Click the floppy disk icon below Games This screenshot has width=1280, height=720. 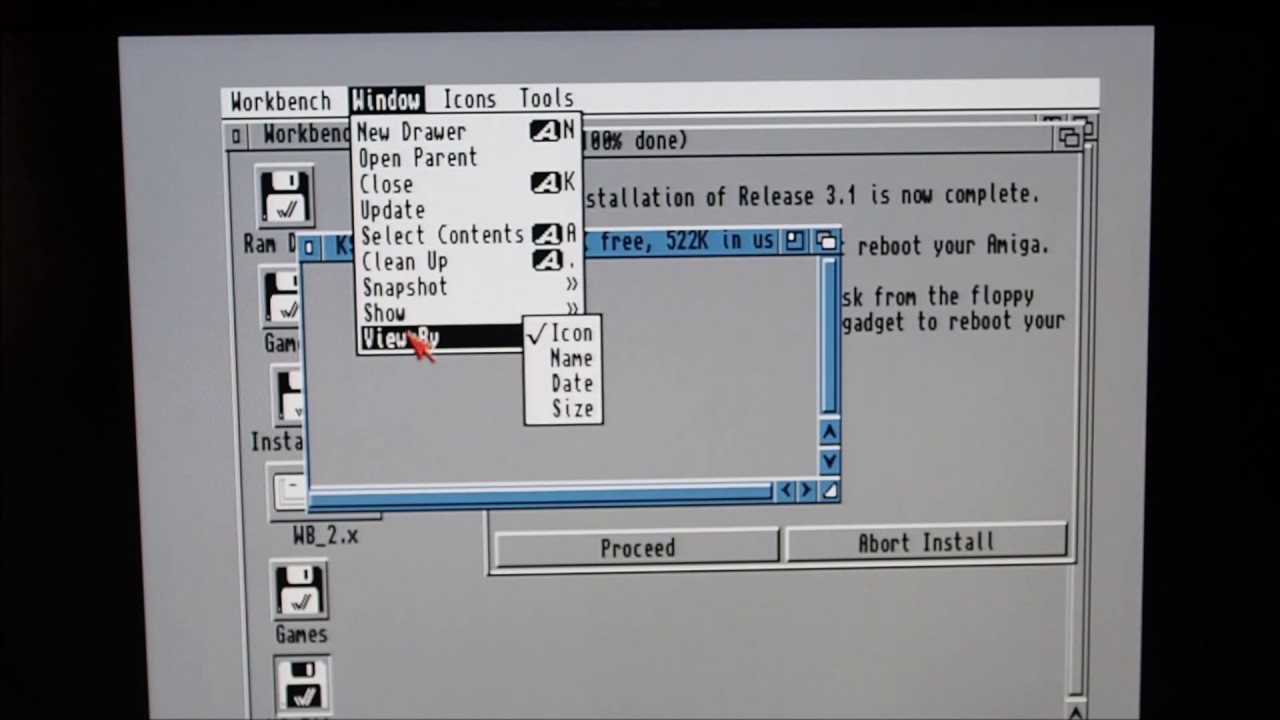302,684
